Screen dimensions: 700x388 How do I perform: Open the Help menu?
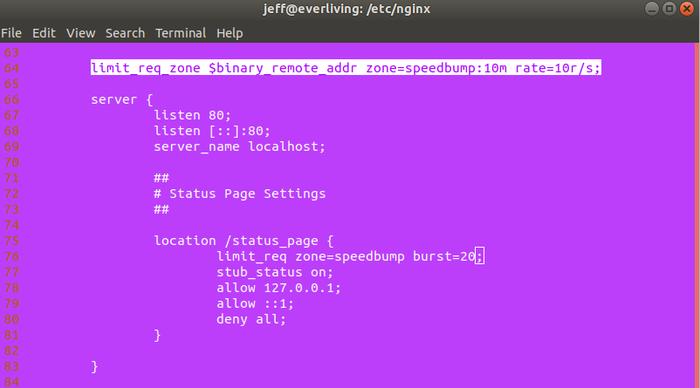click(229, 33)
